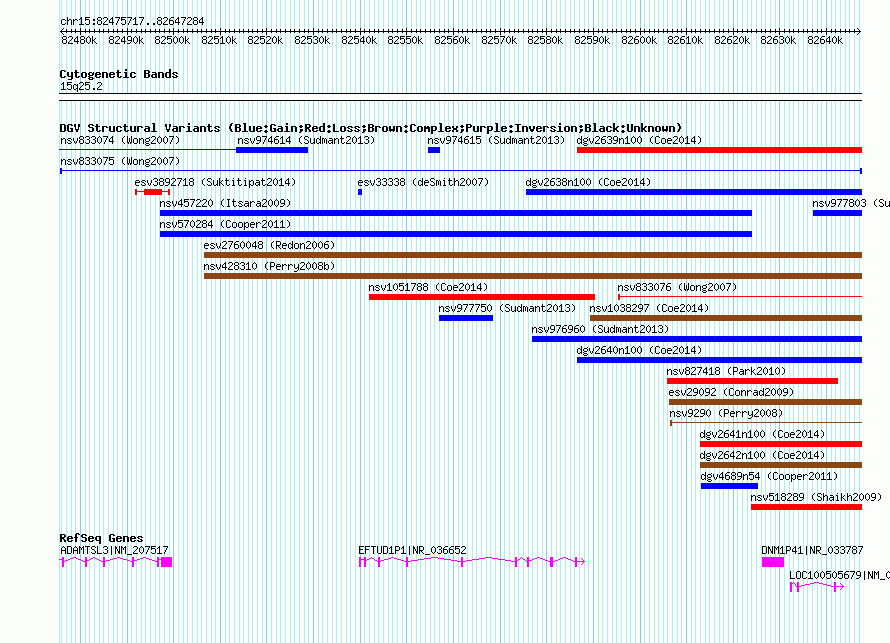The width and height of the screenshot is (890, 643).
Task: Click the nsv974614 (Sudmant2013) blue variant bar
Action: click(272, 150)
